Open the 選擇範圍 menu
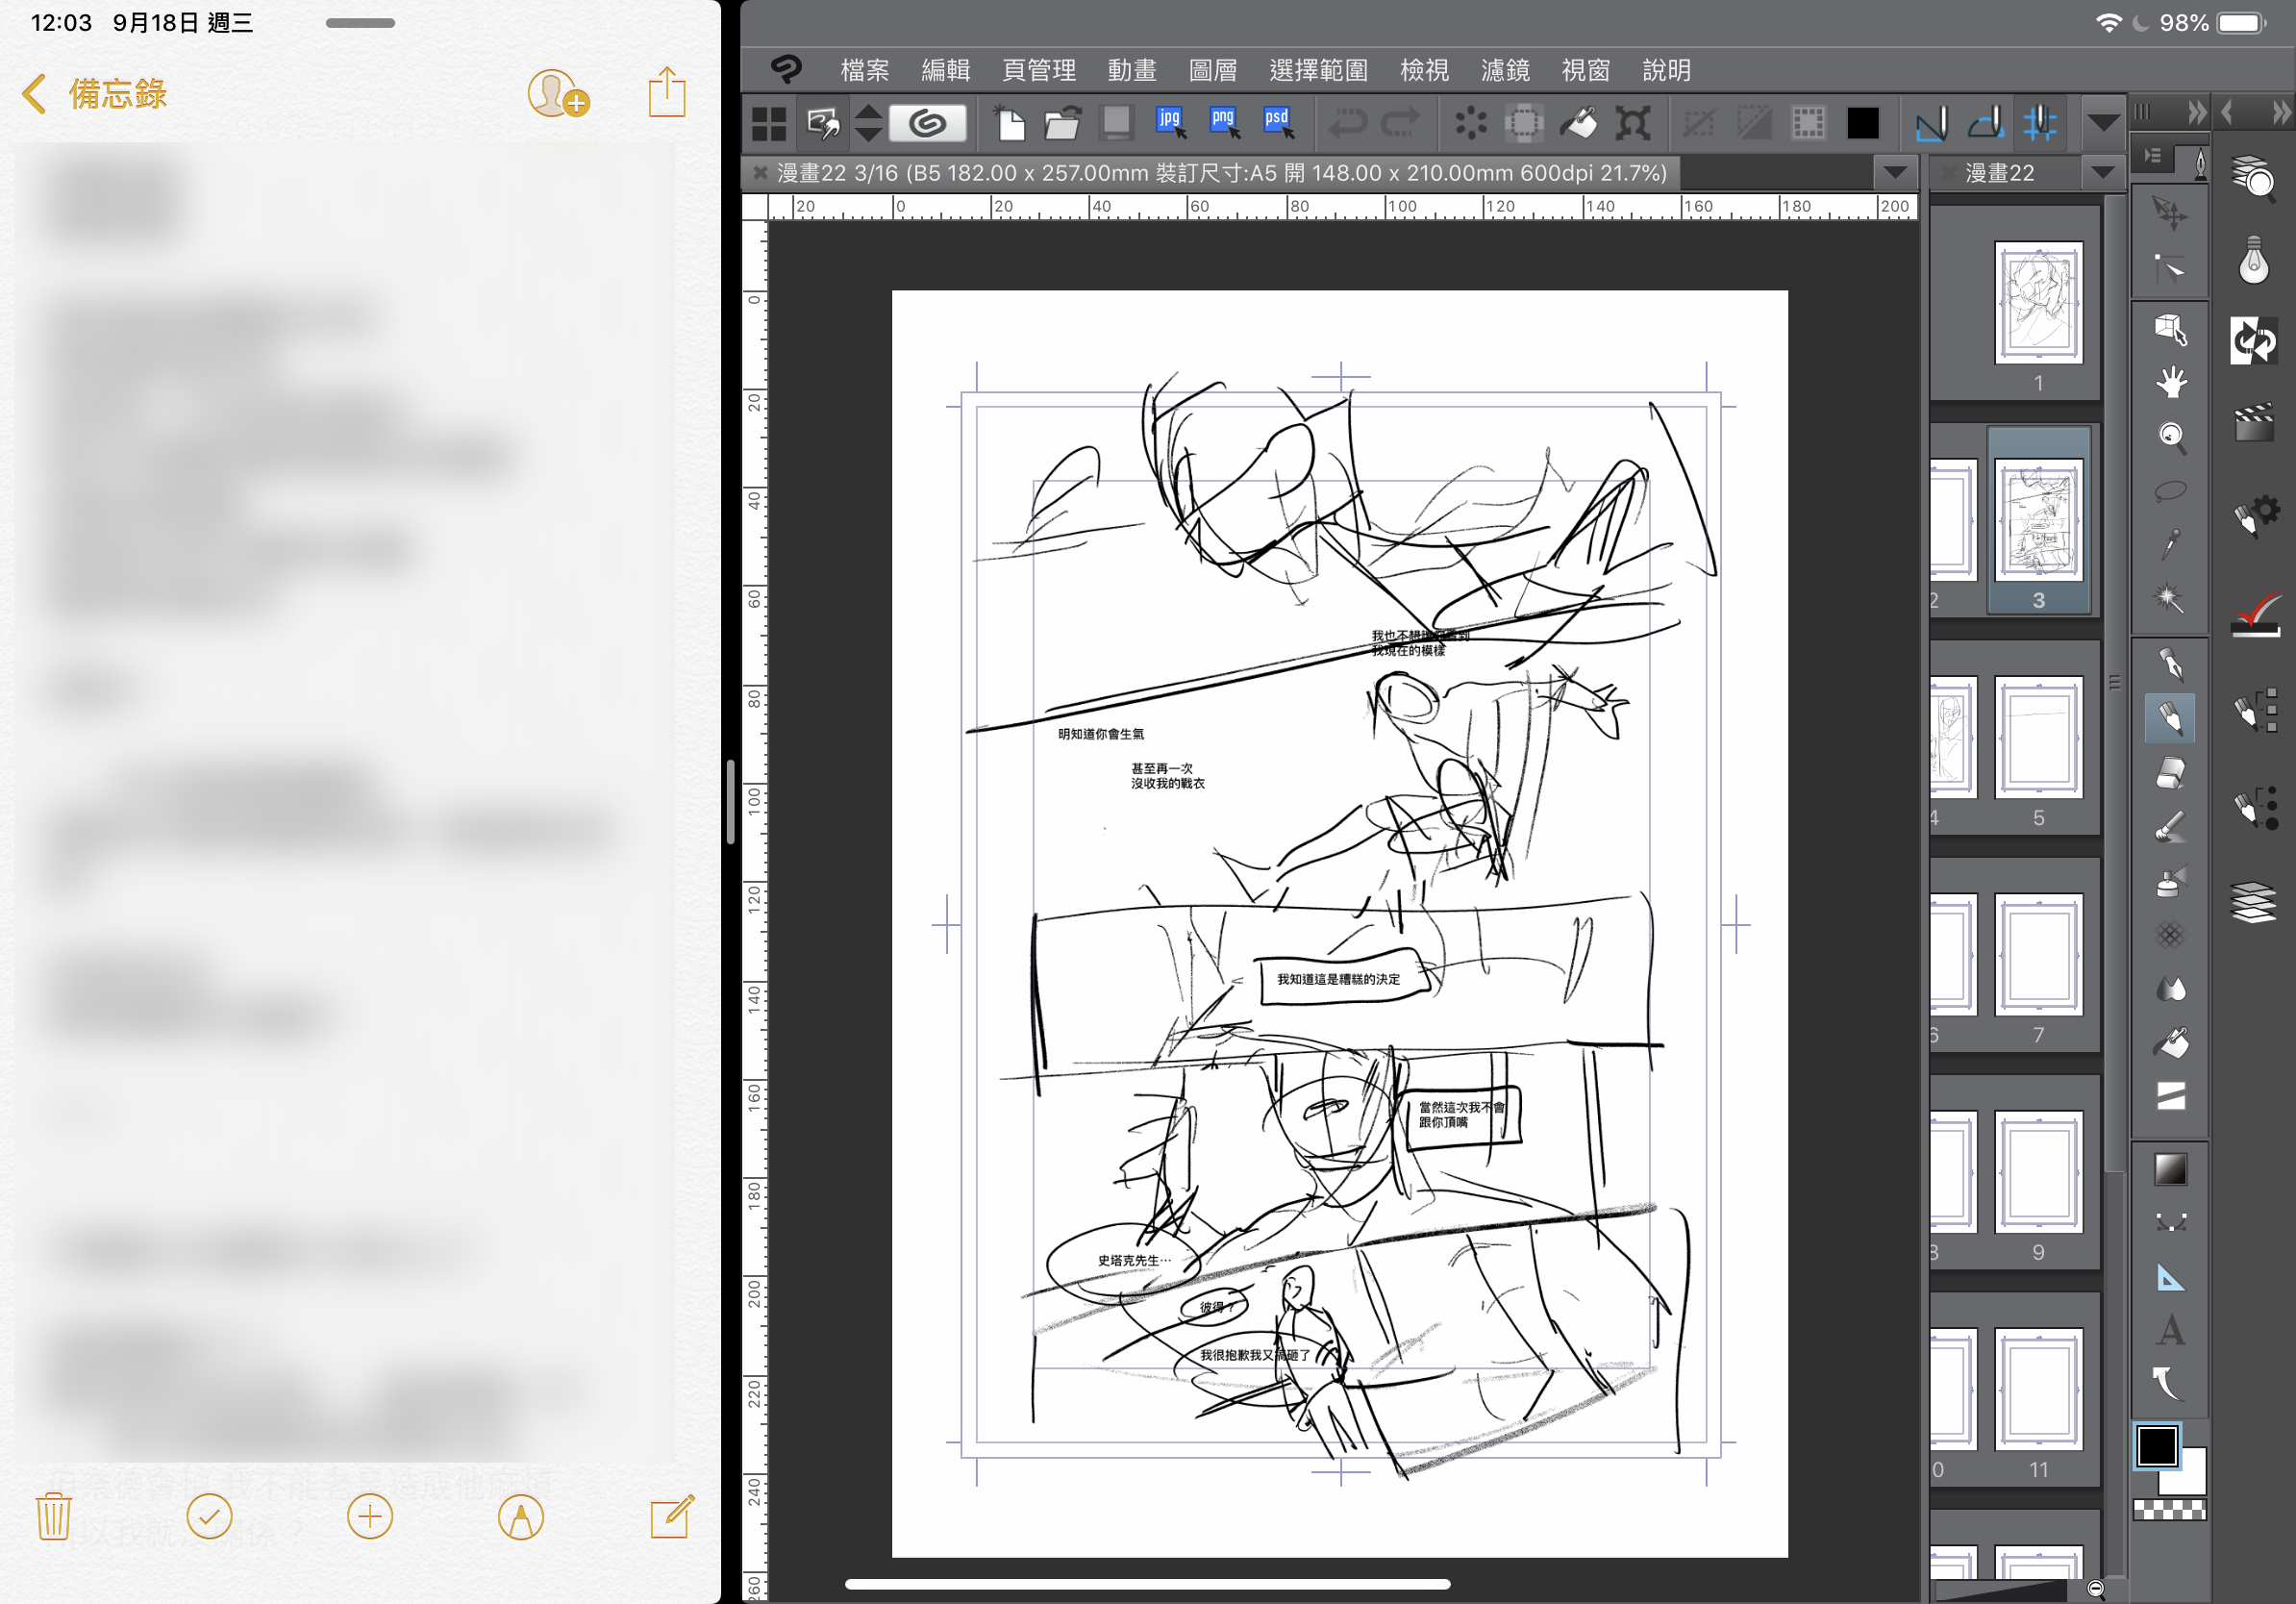 1319,70
